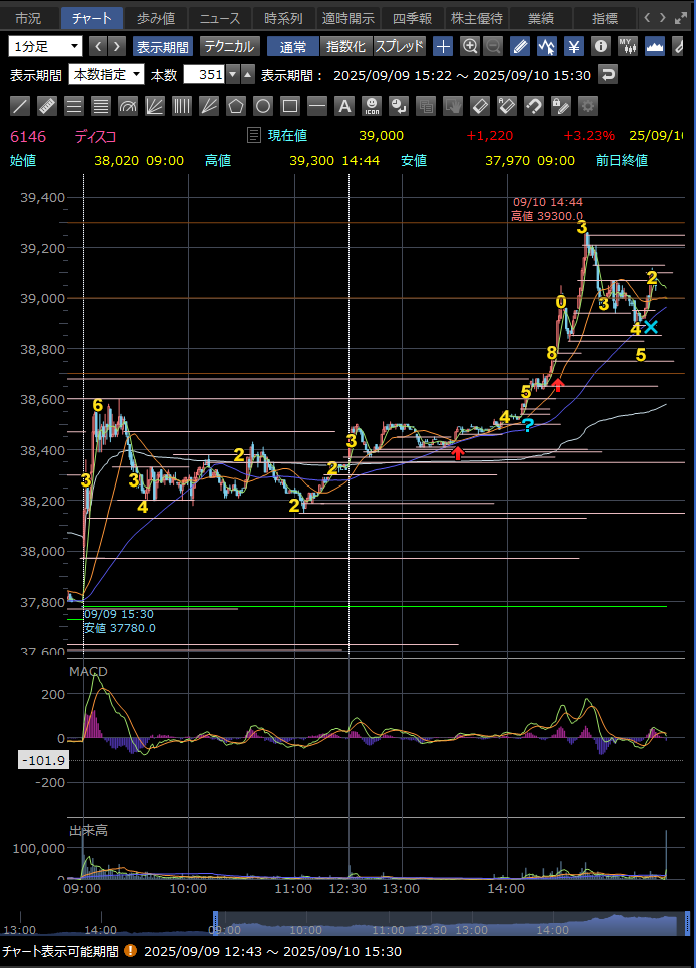Reset display period with return arrow
This screenshot has width=696, height=968.
pos(608,75)
